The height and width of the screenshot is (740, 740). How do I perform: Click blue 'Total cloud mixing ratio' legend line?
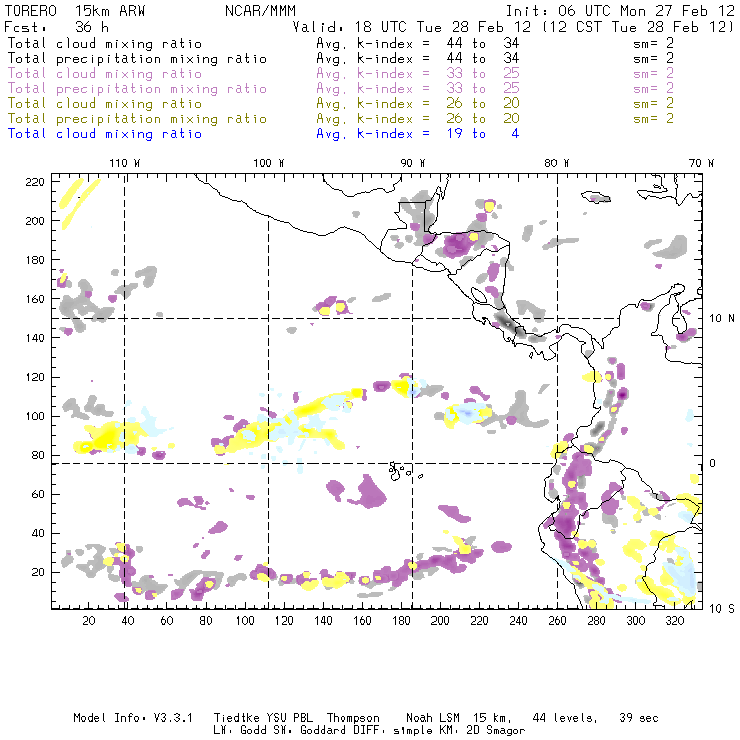(x=105, y=134)
